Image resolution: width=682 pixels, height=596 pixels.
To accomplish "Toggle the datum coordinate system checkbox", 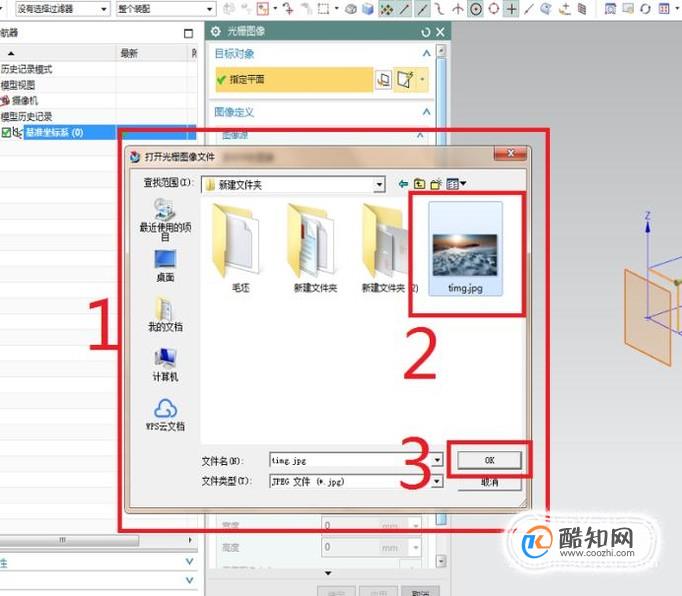I will (x=6, y=132).
